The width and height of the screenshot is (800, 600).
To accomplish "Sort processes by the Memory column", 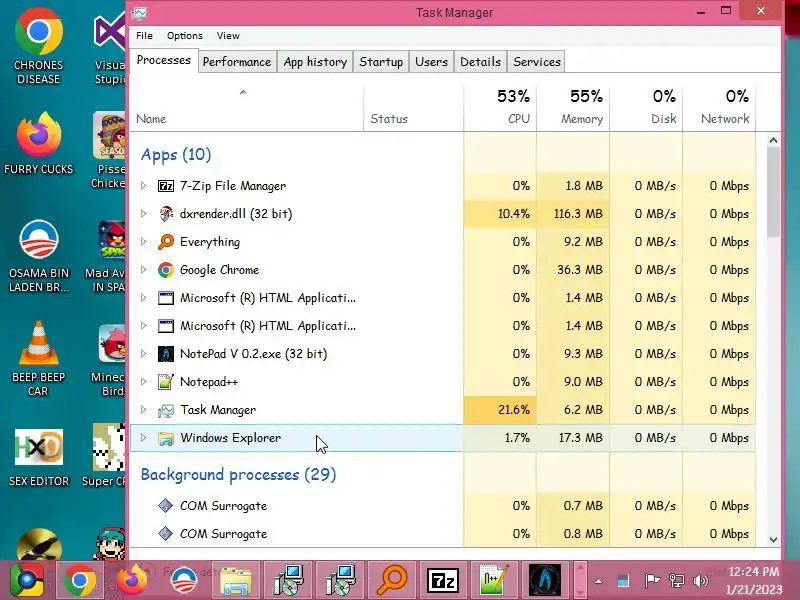I will pos(573,107).
